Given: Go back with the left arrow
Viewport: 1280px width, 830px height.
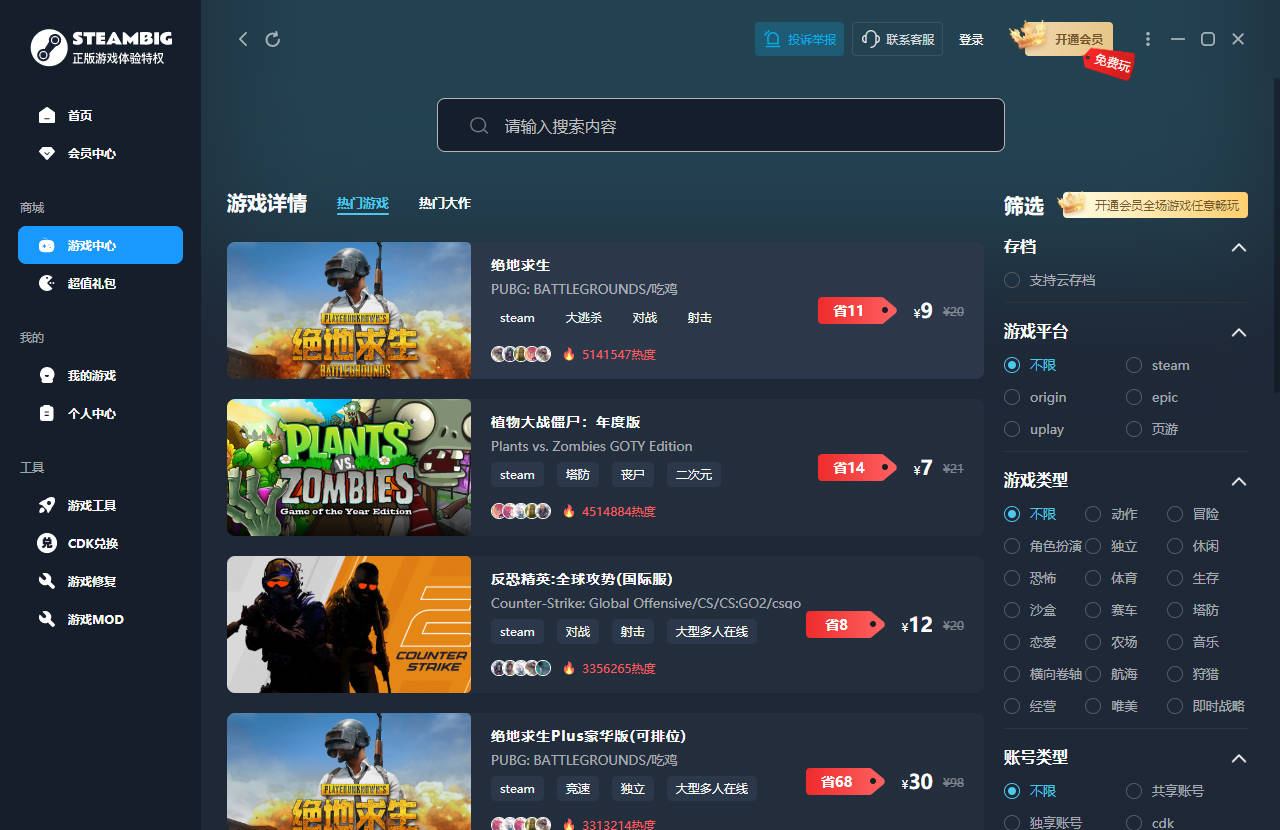Looking at the screenshot, I should click(243, 39).
